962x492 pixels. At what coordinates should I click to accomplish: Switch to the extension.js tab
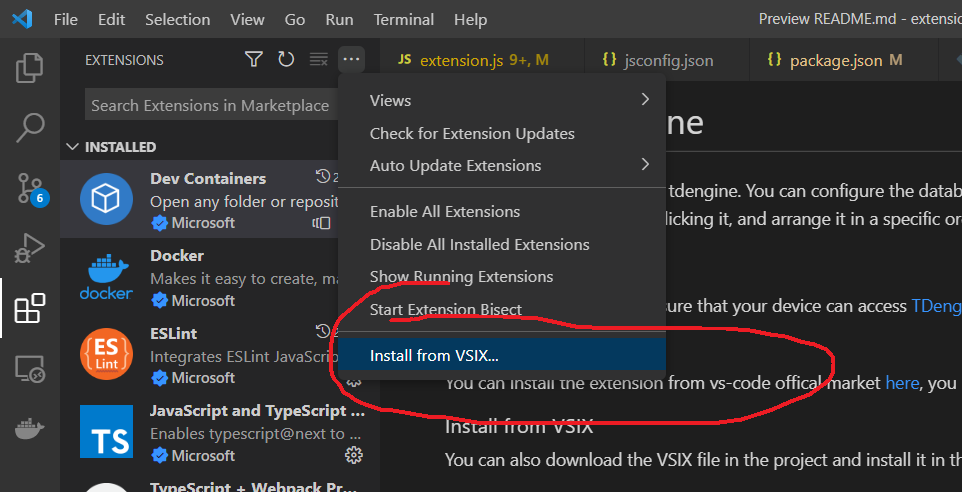pyautogui.click(x=482, y=60)
